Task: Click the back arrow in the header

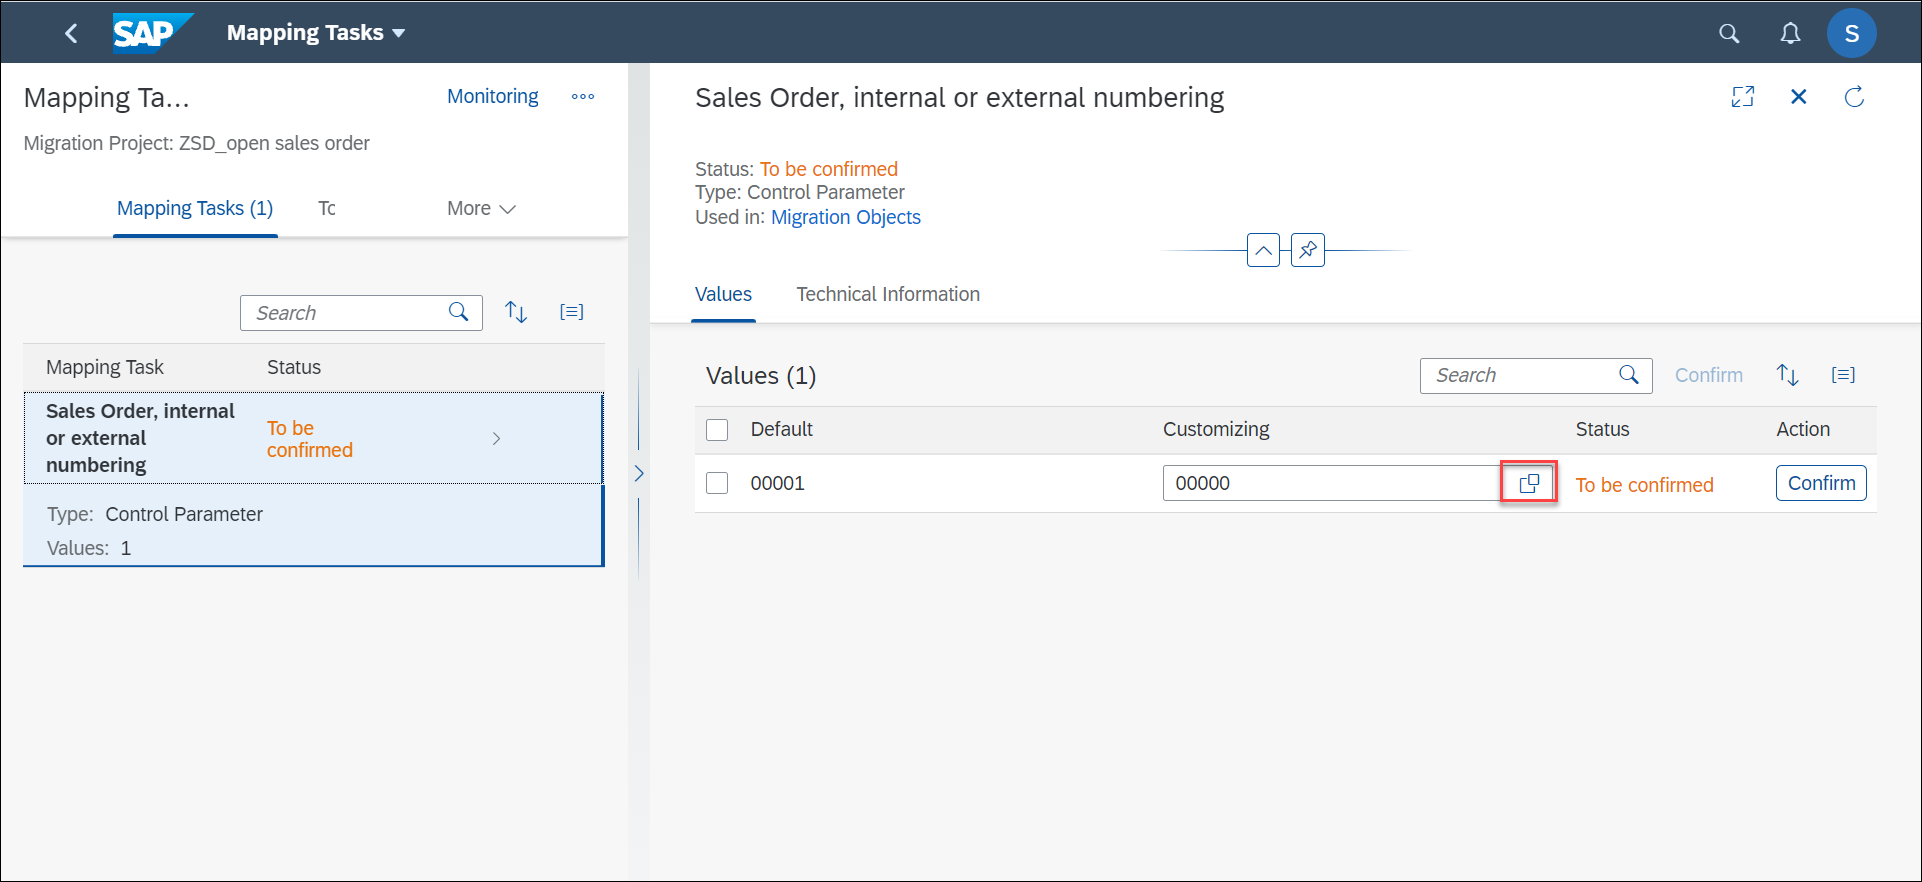Action: 71,33
